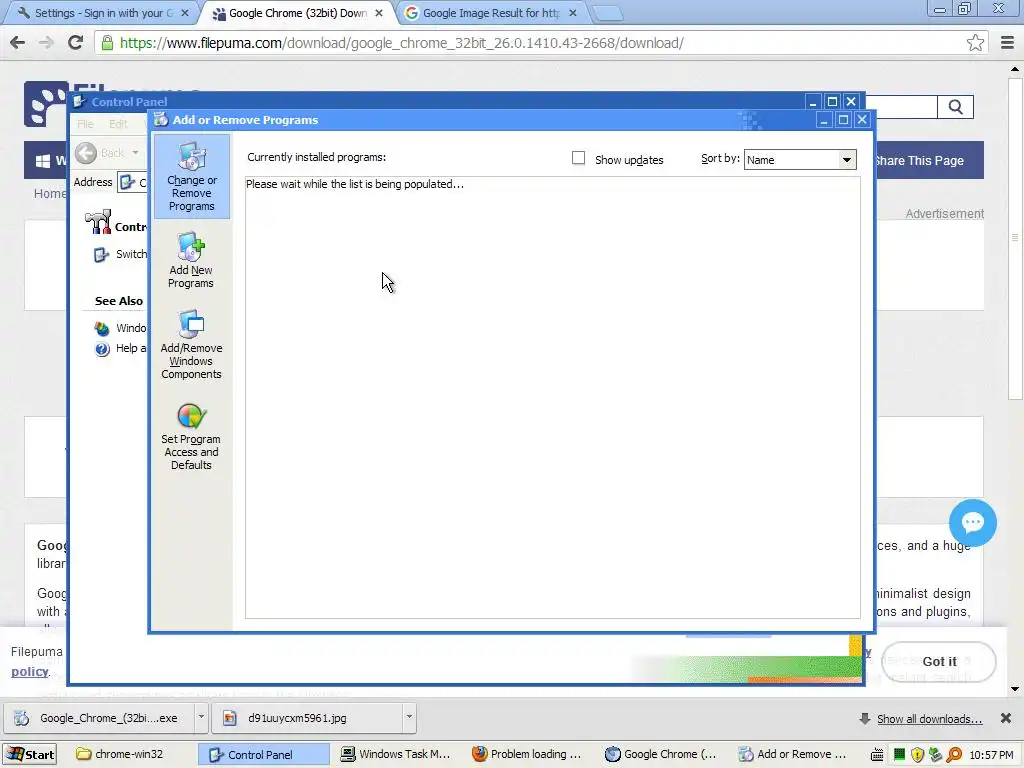The height and width of the screenshot is (768, 1024).
Task: Click Switch view link in Control Panel
Action: click(122, 254)
